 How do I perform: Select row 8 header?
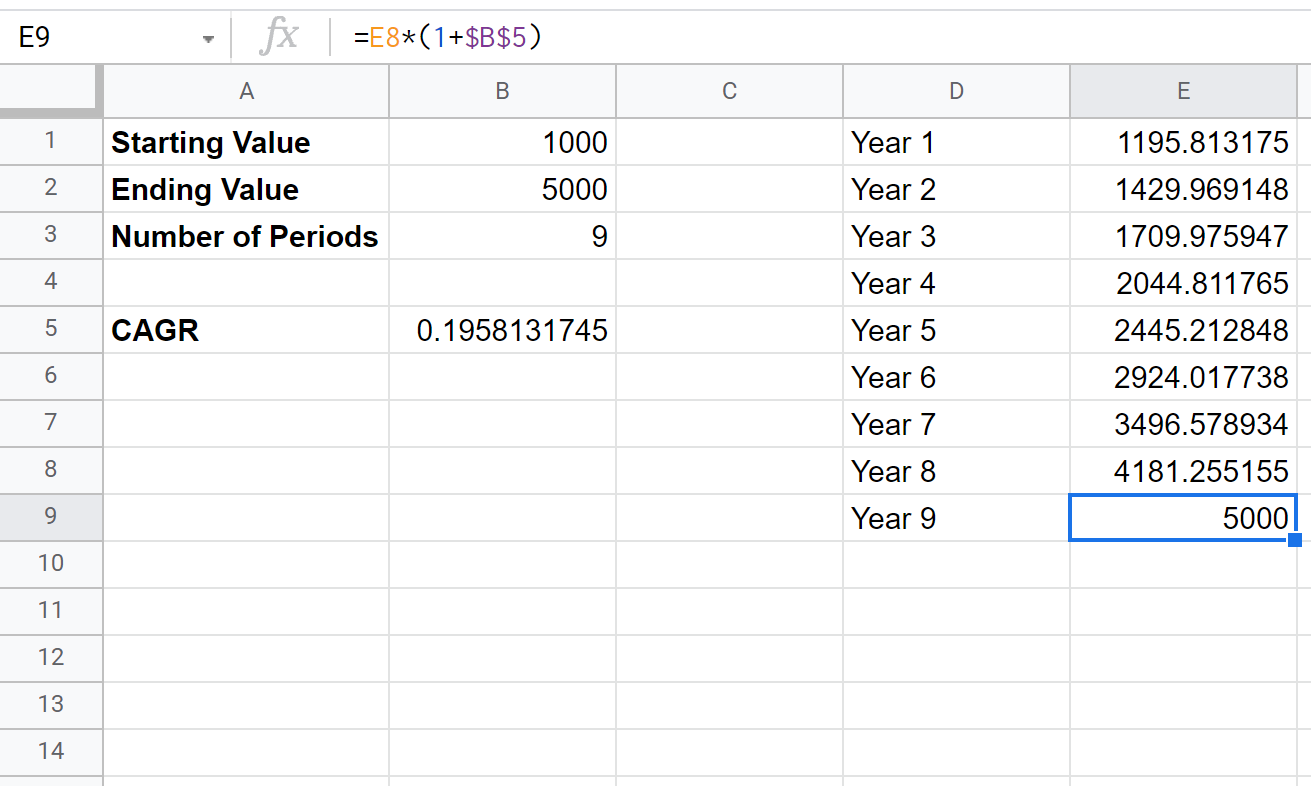51,471
